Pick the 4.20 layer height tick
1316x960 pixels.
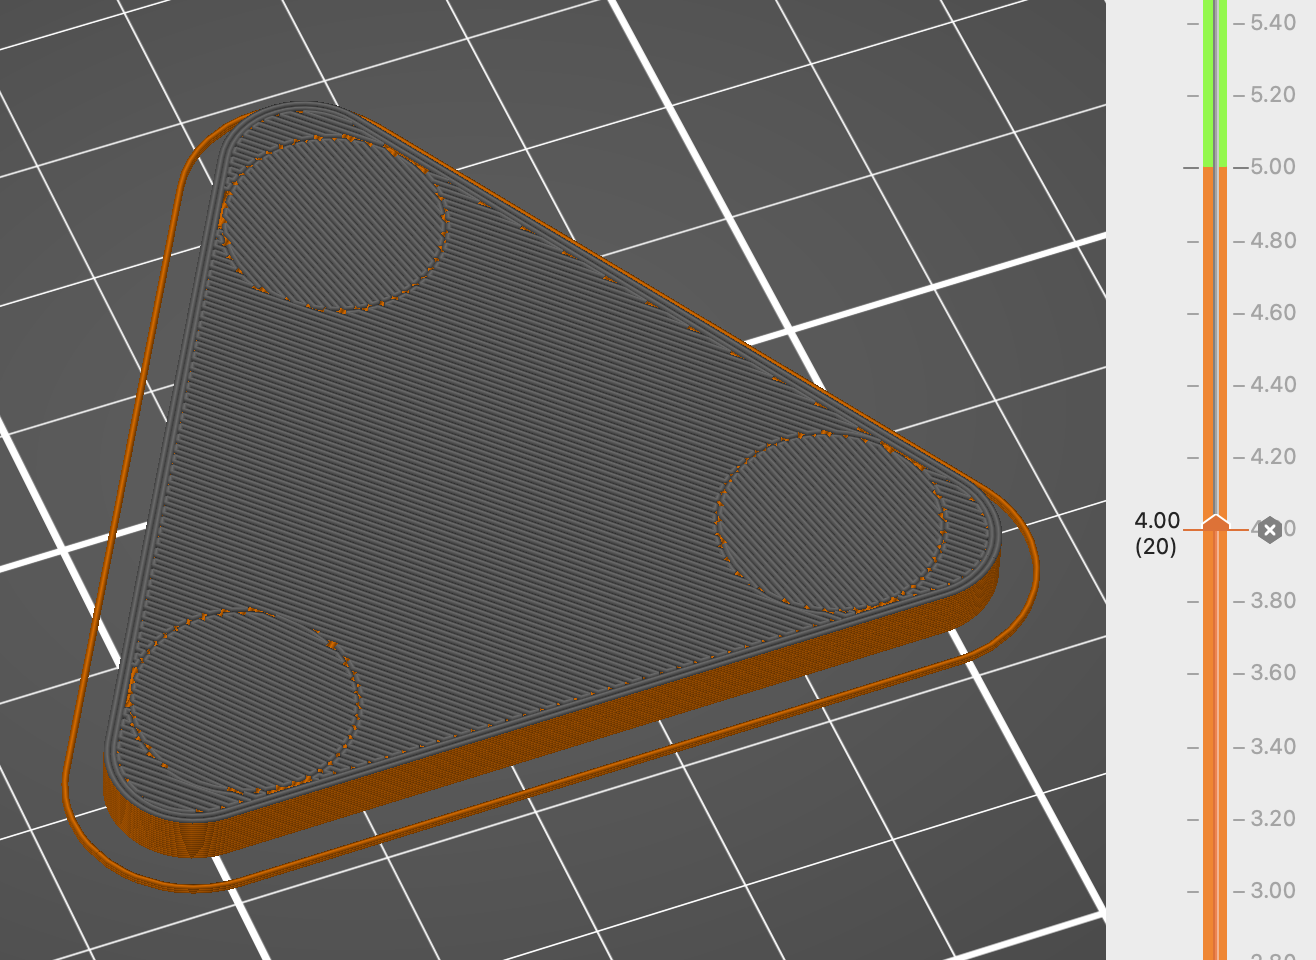pos(1273,457)
